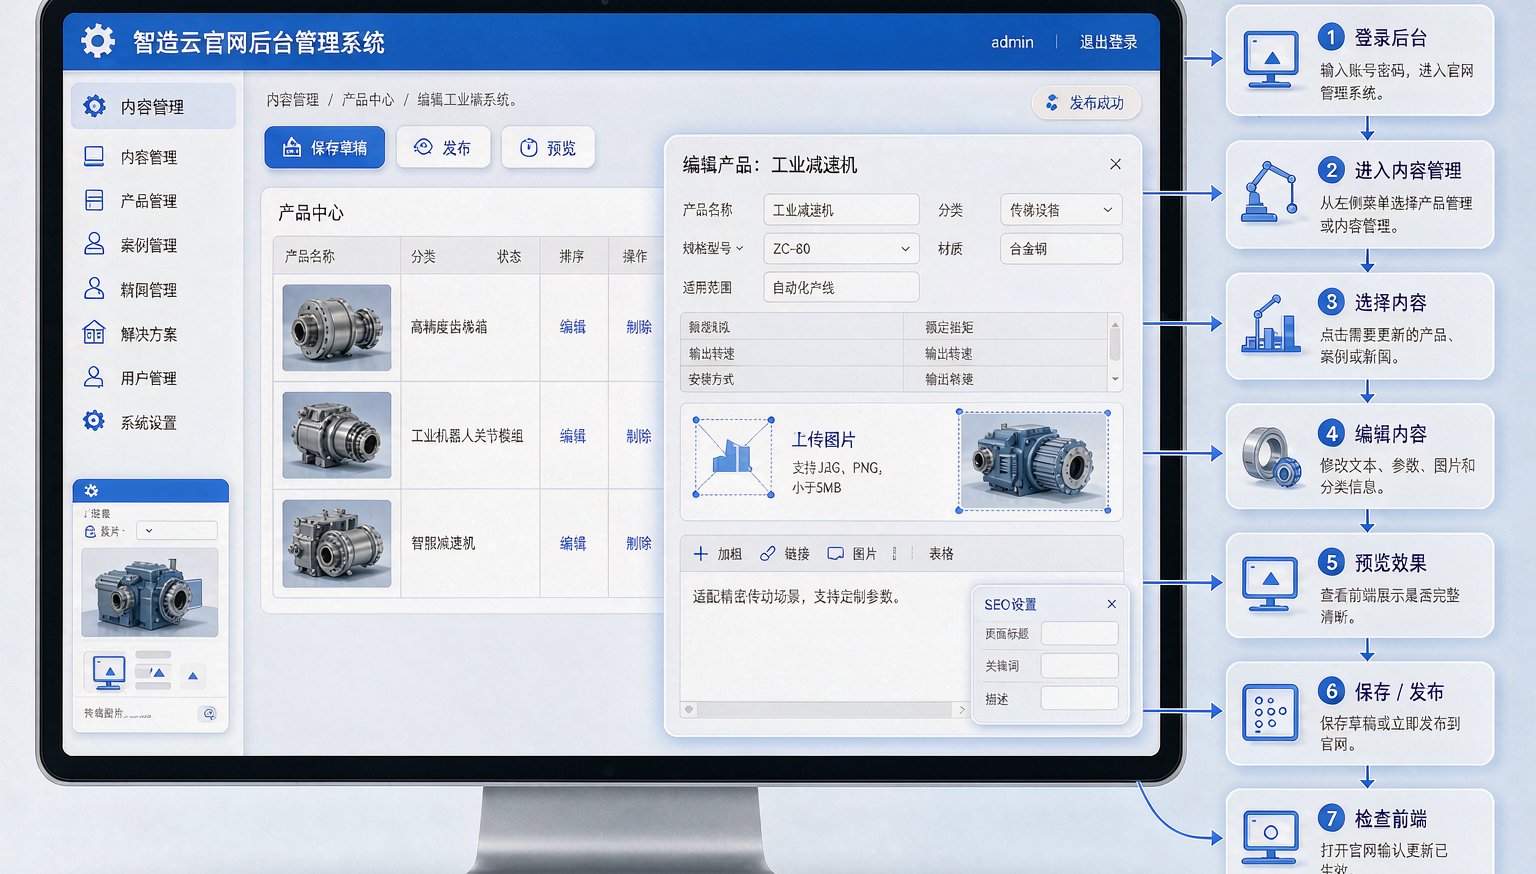1536x874 pixels.
Task: Close the 编辑产品 dialog
Action: tap(1115, 164)
